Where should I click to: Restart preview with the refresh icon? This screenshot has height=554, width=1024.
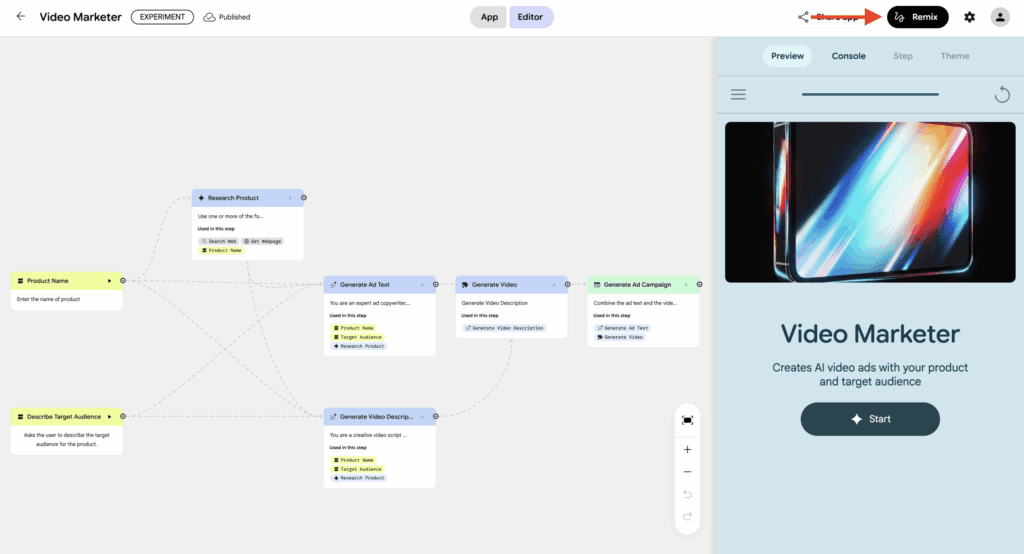point(1002,95)
